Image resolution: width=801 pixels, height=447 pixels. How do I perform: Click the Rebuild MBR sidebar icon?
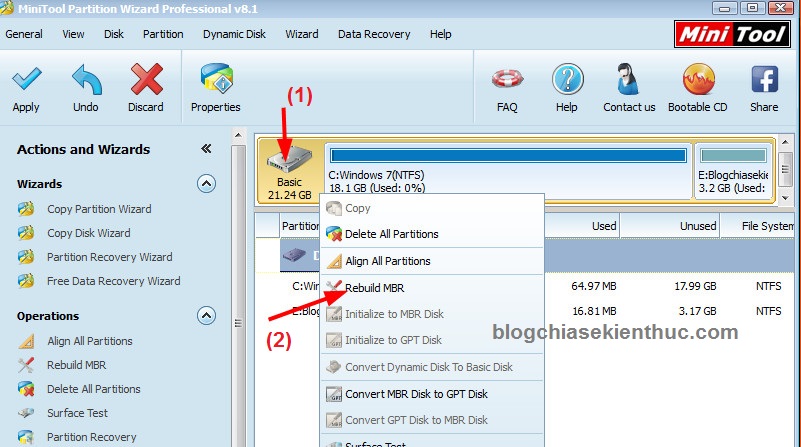pos(26,365)
